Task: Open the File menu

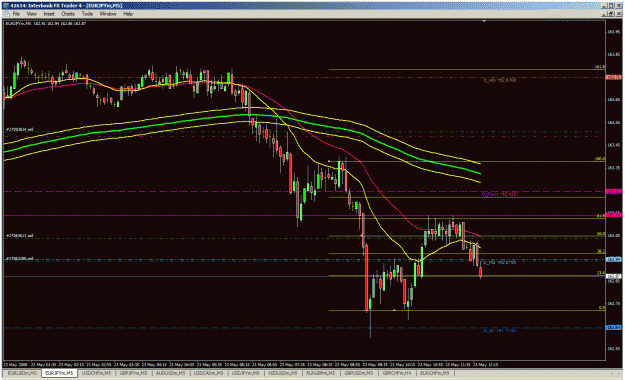Action: point(16,14)
